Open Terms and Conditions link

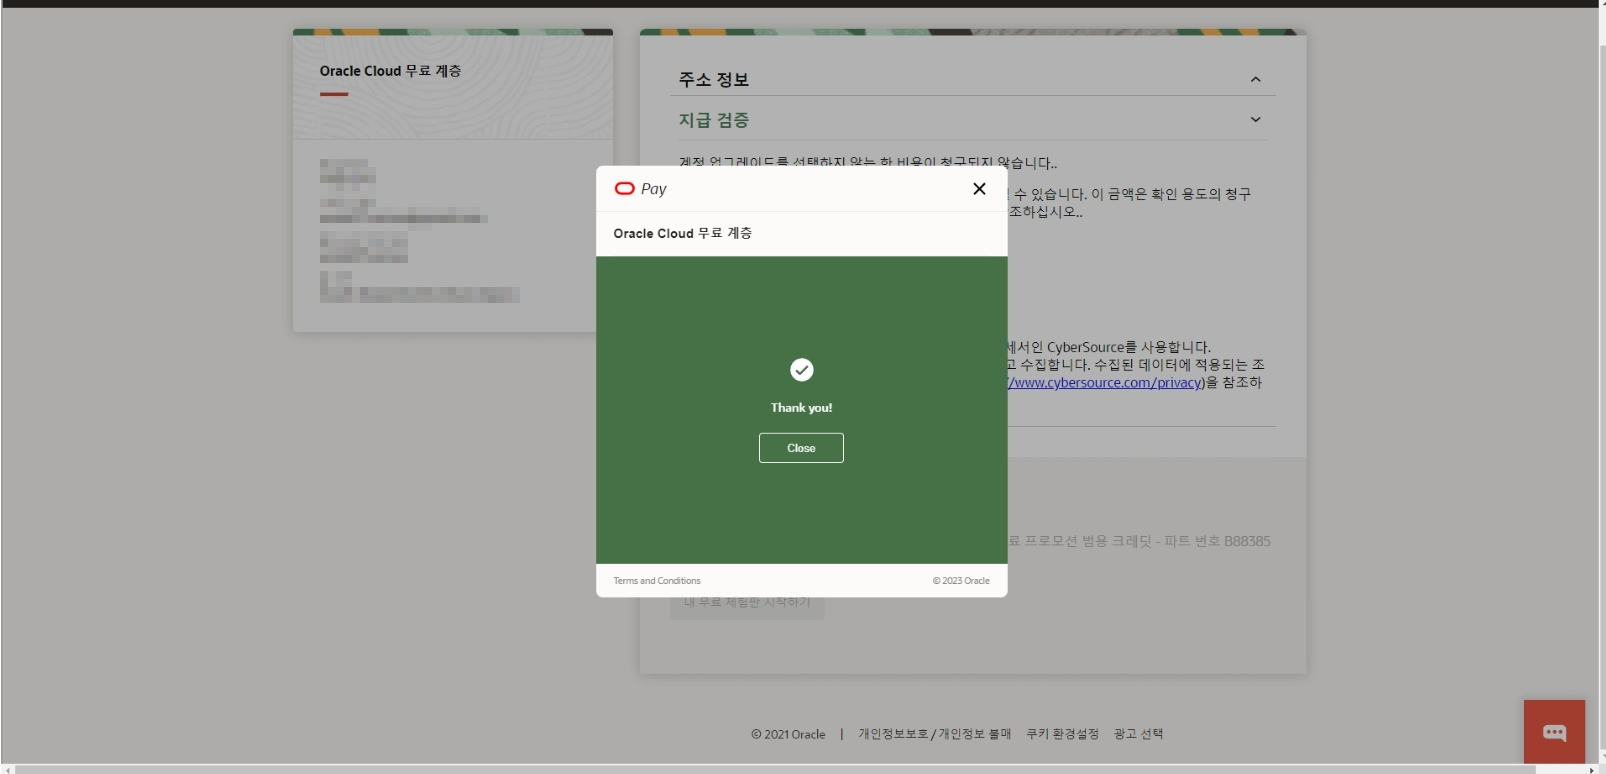pos(657,581)
